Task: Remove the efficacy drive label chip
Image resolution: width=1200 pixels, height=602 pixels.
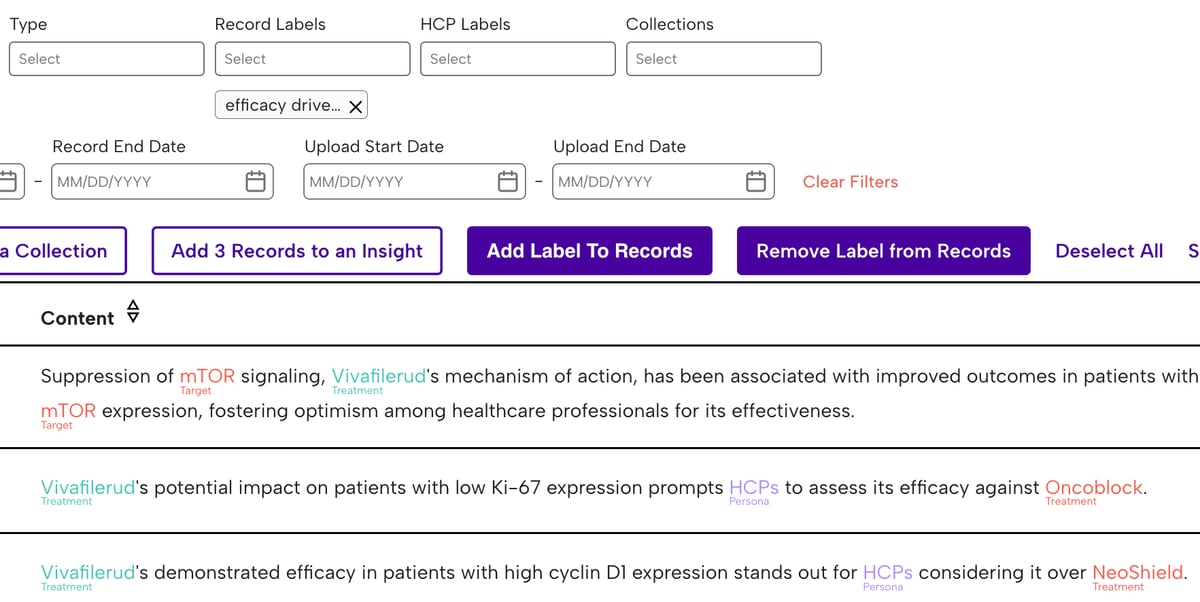Action: pyautogui.click(x=355, y=106)
